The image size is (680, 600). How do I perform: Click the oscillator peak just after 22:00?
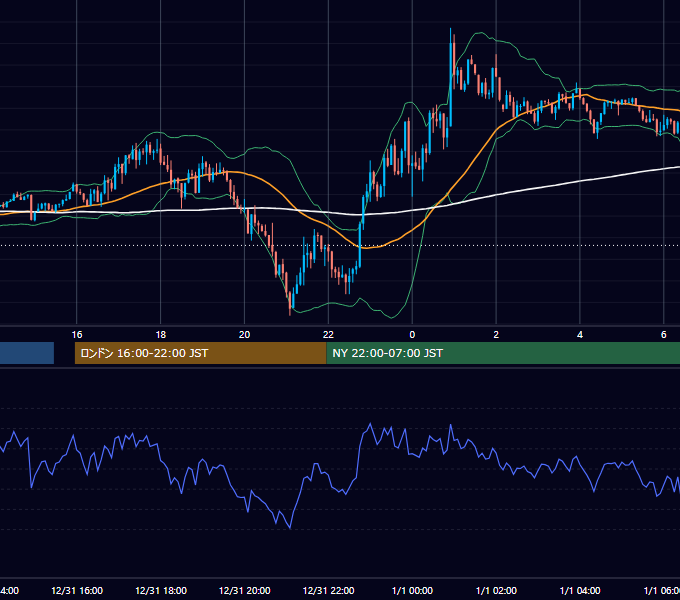click(x=370, y=424)
